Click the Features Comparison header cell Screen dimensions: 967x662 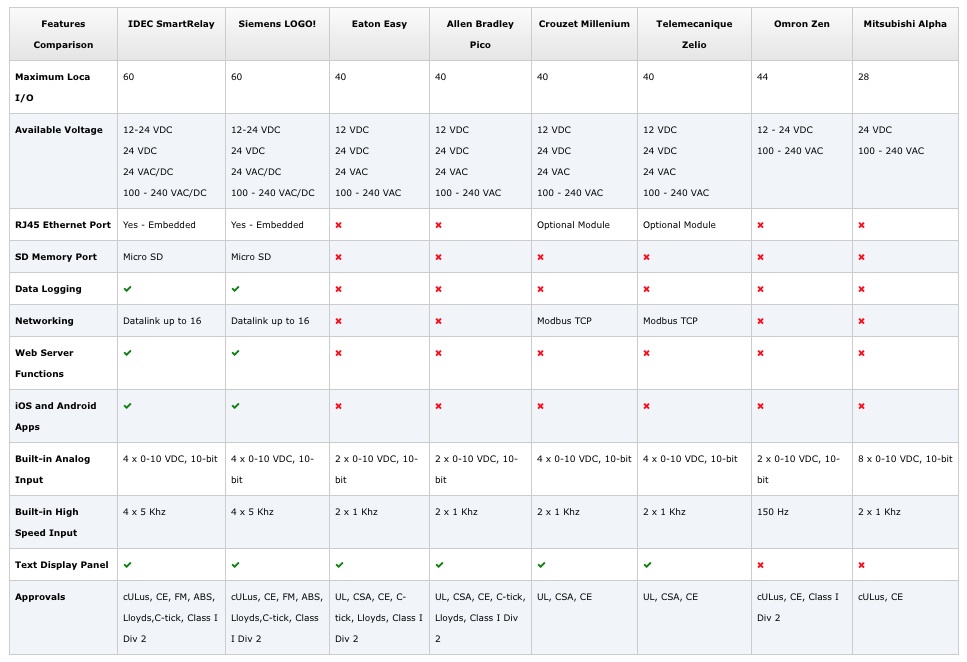pyautogui.click(x=64, y=34)
